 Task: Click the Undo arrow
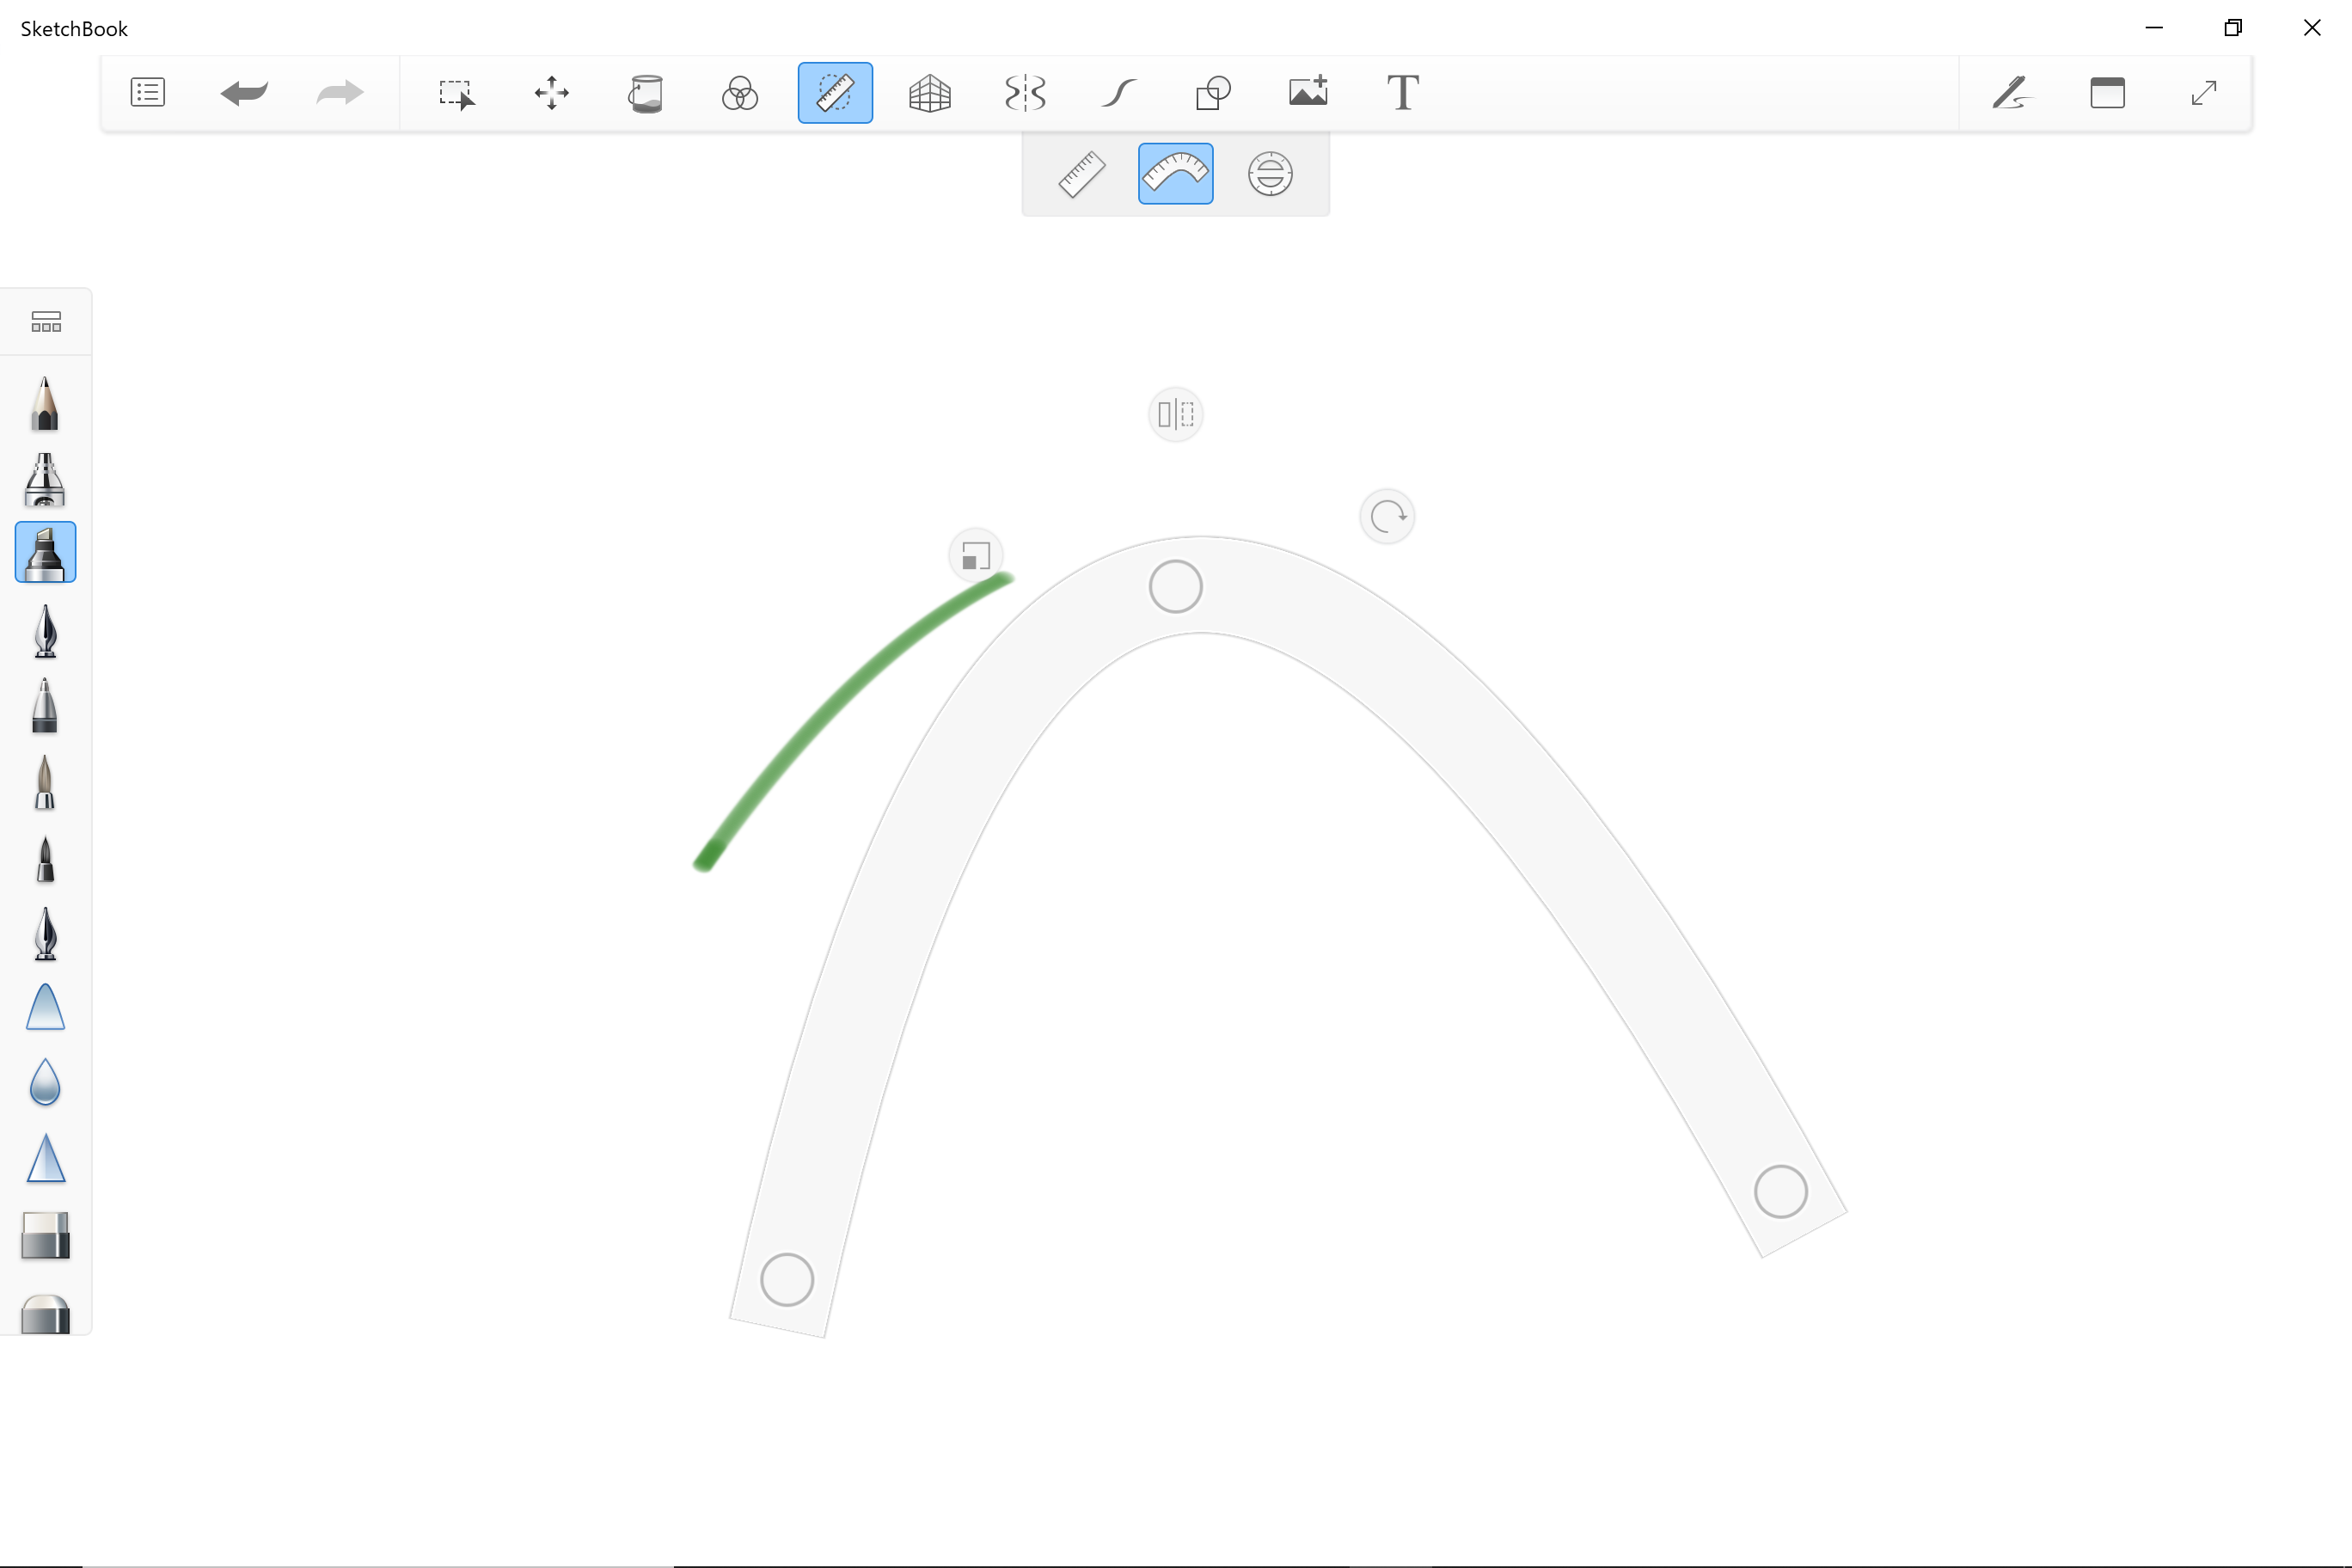point(243,93)
